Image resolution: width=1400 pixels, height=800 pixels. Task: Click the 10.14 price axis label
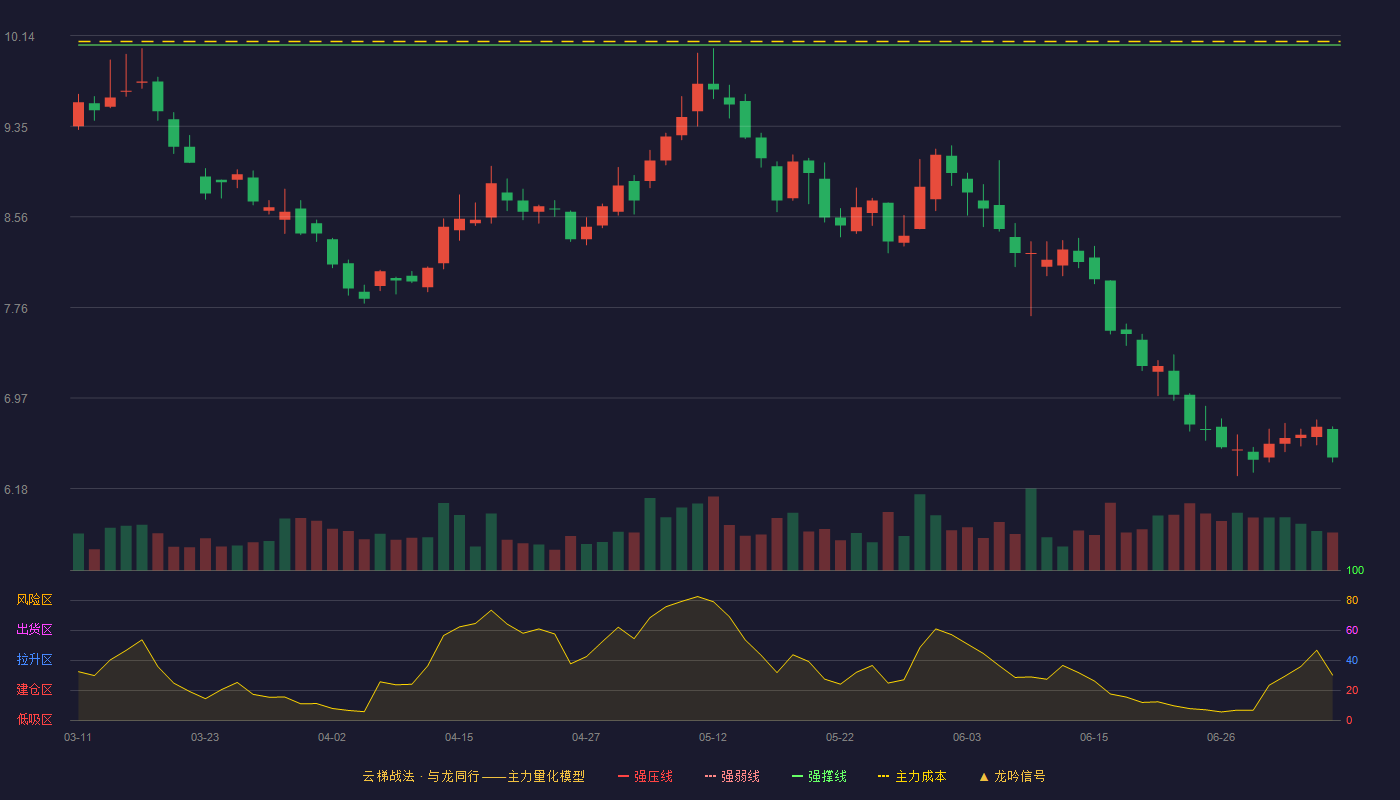tap(19, 37)
